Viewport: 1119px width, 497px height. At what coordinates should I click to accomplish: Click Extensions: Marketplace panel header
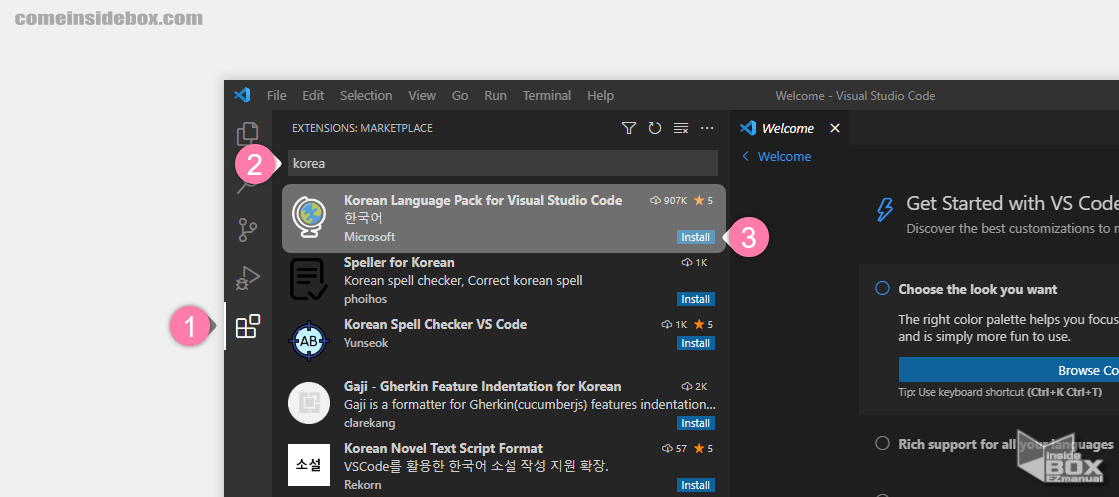[x=363, y=129]
